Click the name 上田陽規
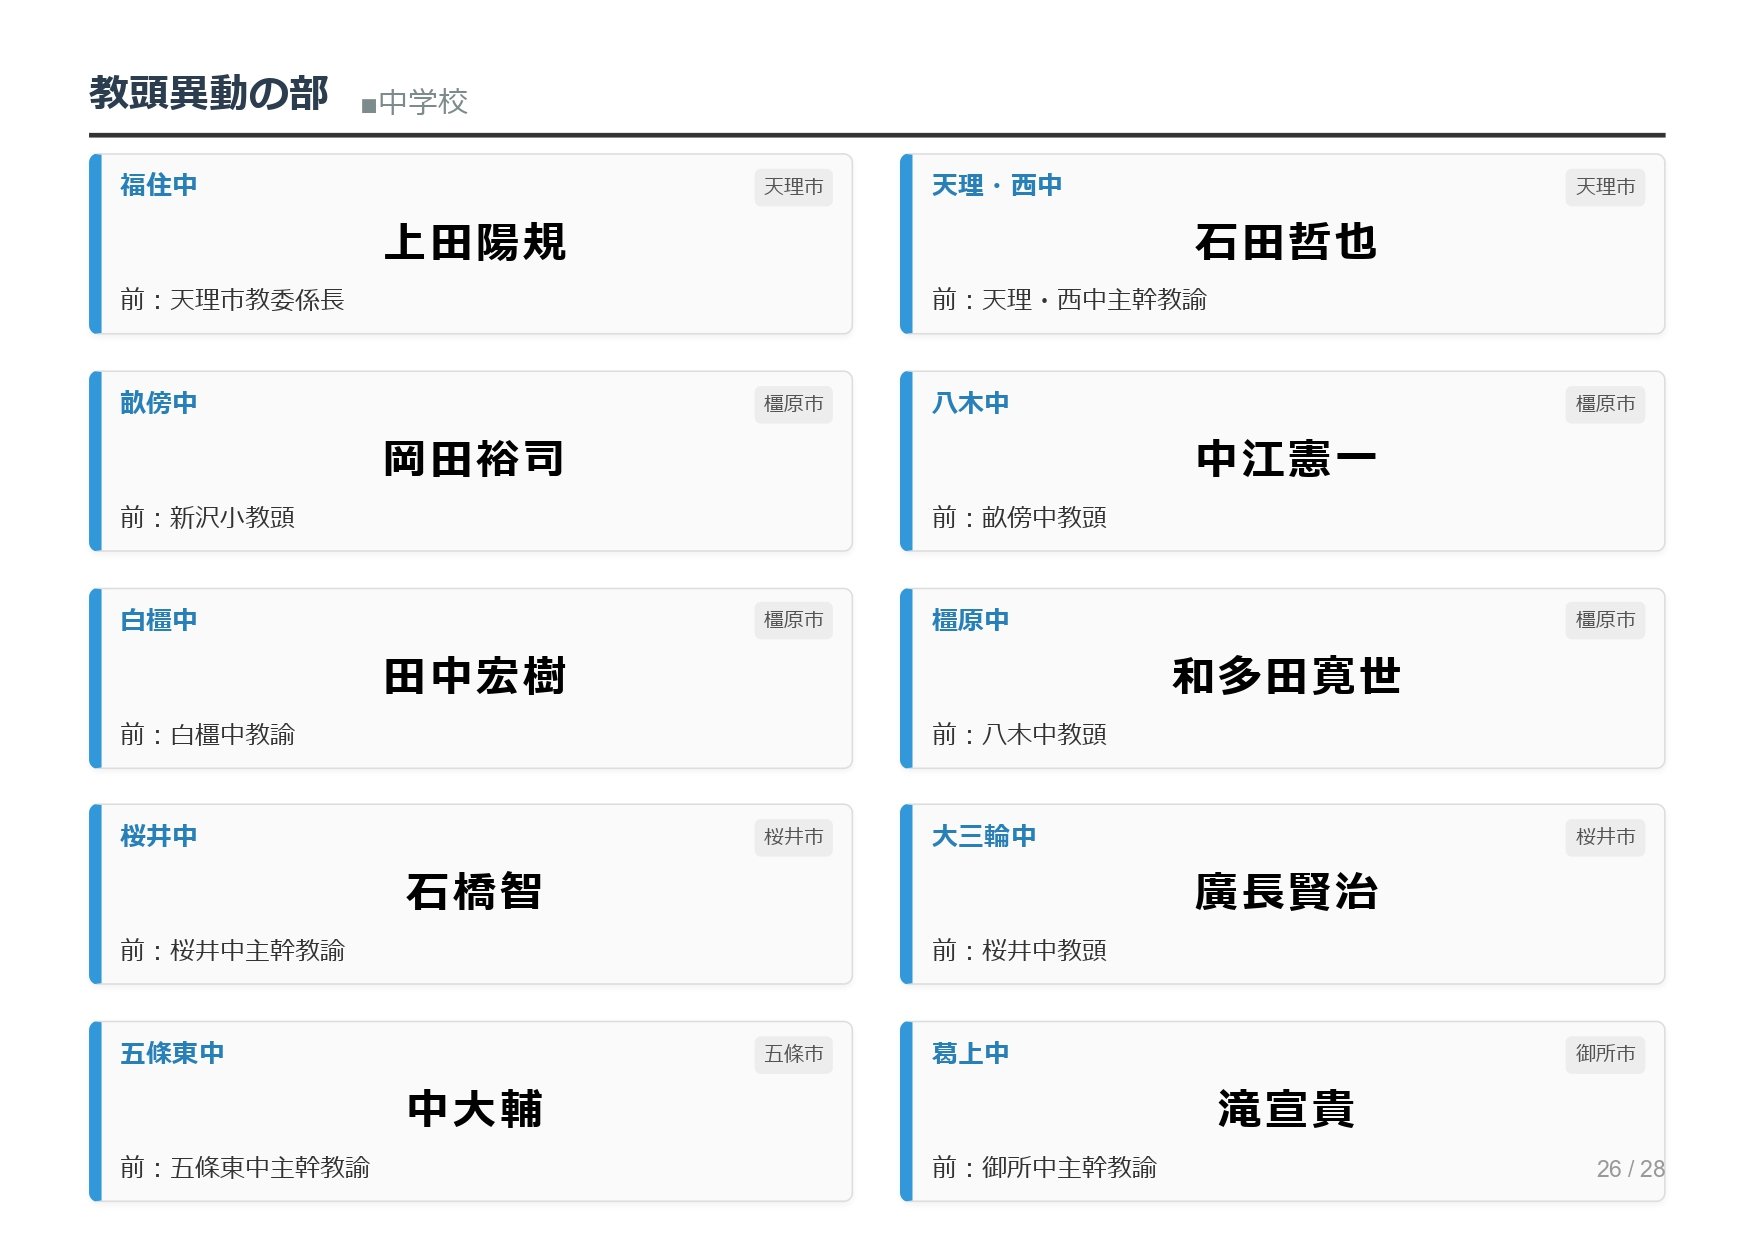The width and height of the screenshot is (1754, 1240). tap(475, 243)
